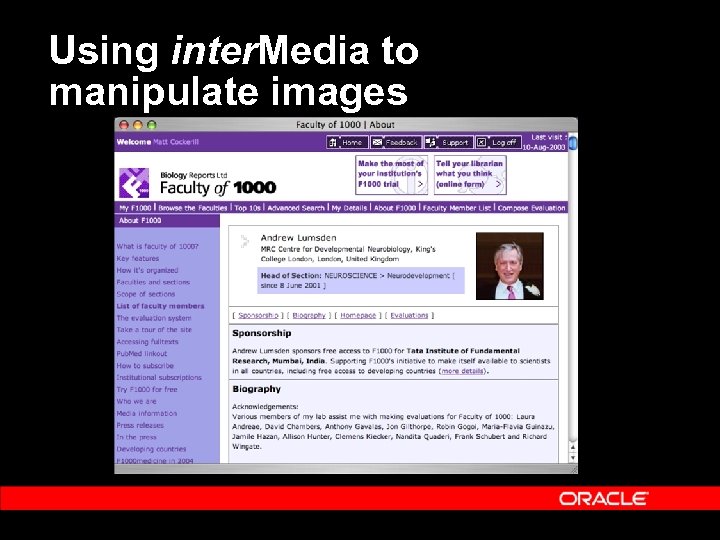Open How to subscribe sidebar link

click(145, 366)
